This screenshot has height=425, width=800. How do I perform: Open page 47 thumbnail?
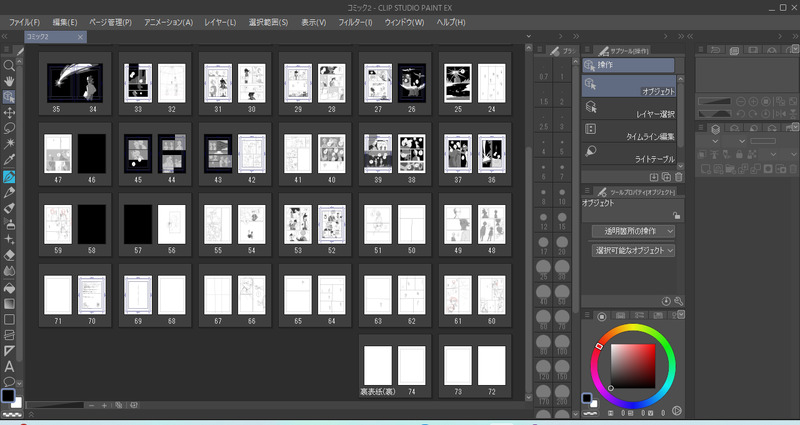[x=58, y=154]
